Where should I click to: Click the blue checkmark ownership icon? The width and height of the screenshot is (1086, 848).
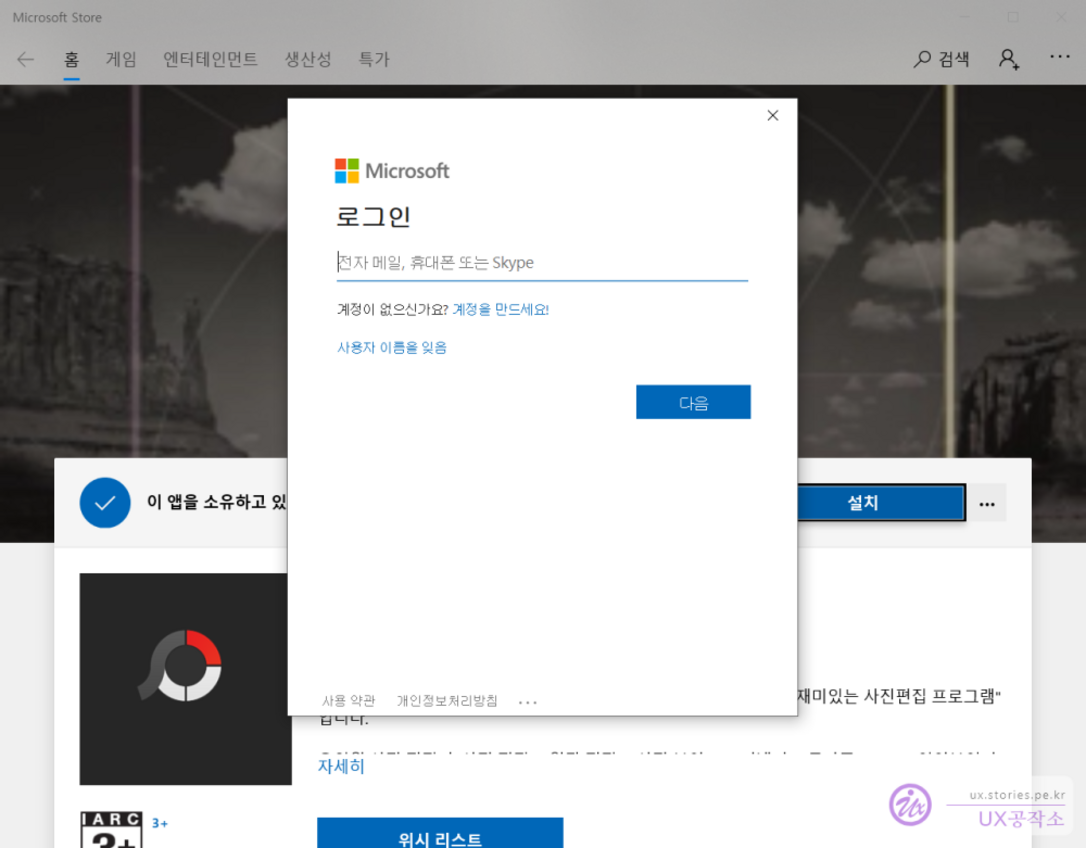105,503
